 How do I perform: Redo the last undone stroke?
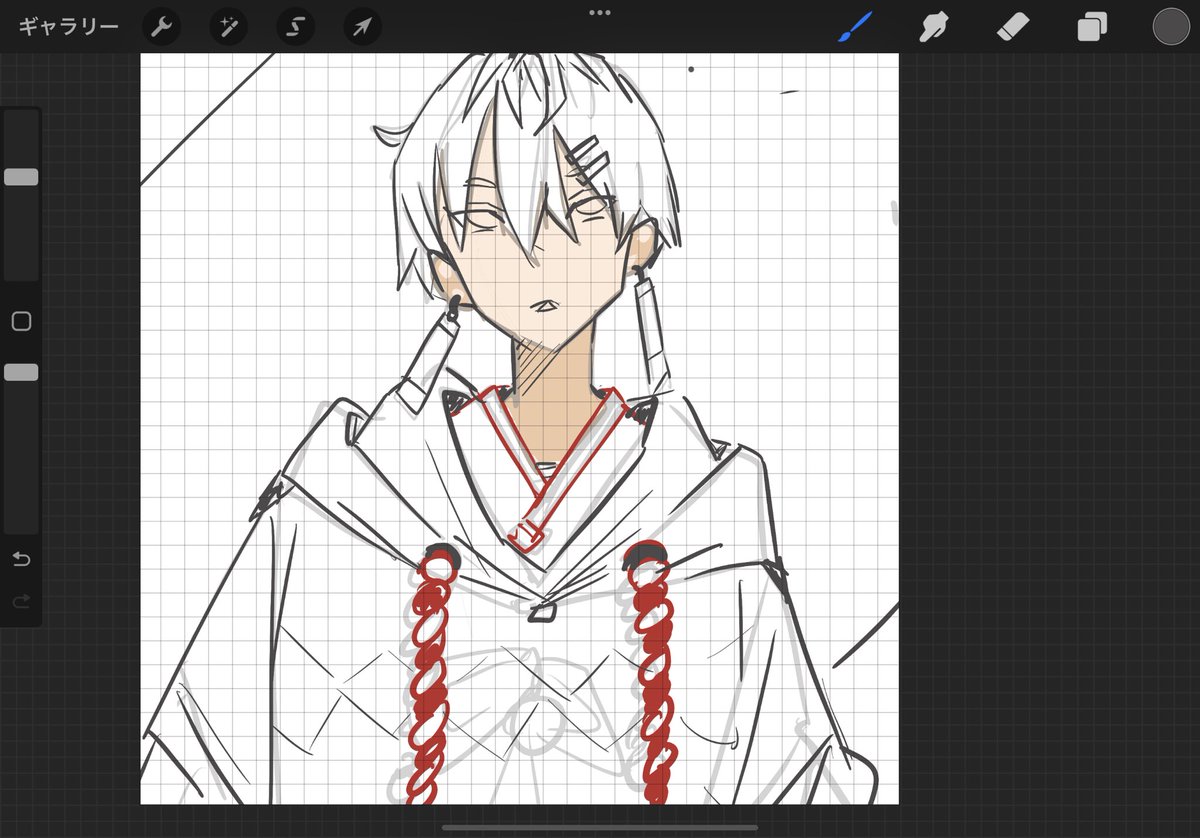(x=21, y=601)
